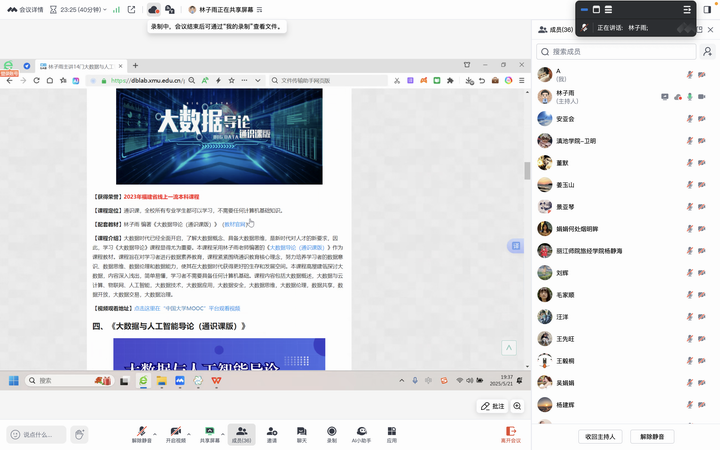
Task: Select member 毛家顺
Action: pos(565,295)
